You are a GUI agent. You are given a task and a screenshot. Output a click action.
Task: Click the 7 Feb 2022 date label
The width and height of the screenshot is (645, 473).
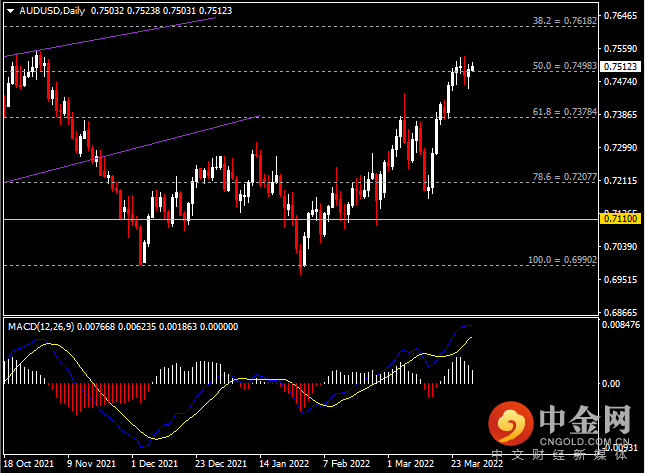click(346, 464)
